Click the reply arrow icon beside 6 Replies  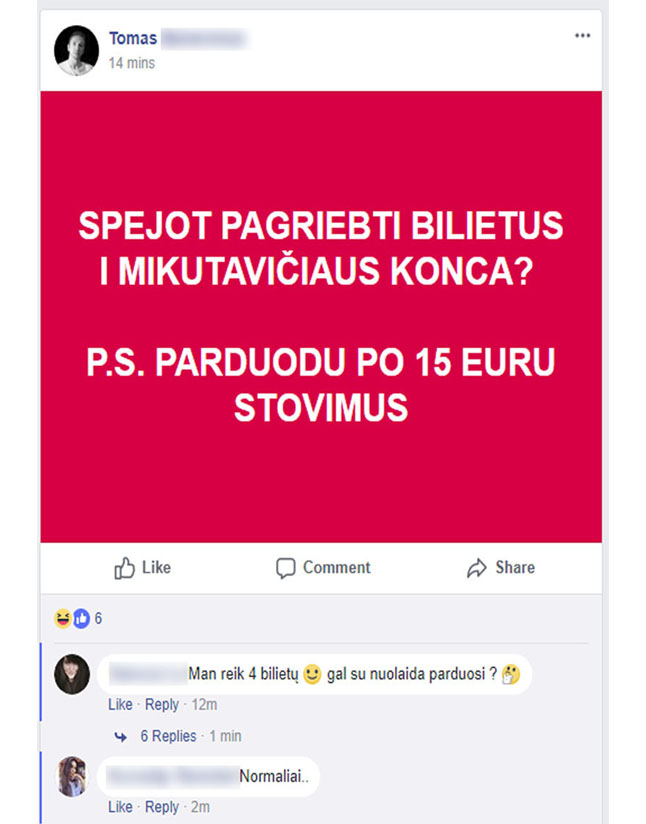(121, 737)
